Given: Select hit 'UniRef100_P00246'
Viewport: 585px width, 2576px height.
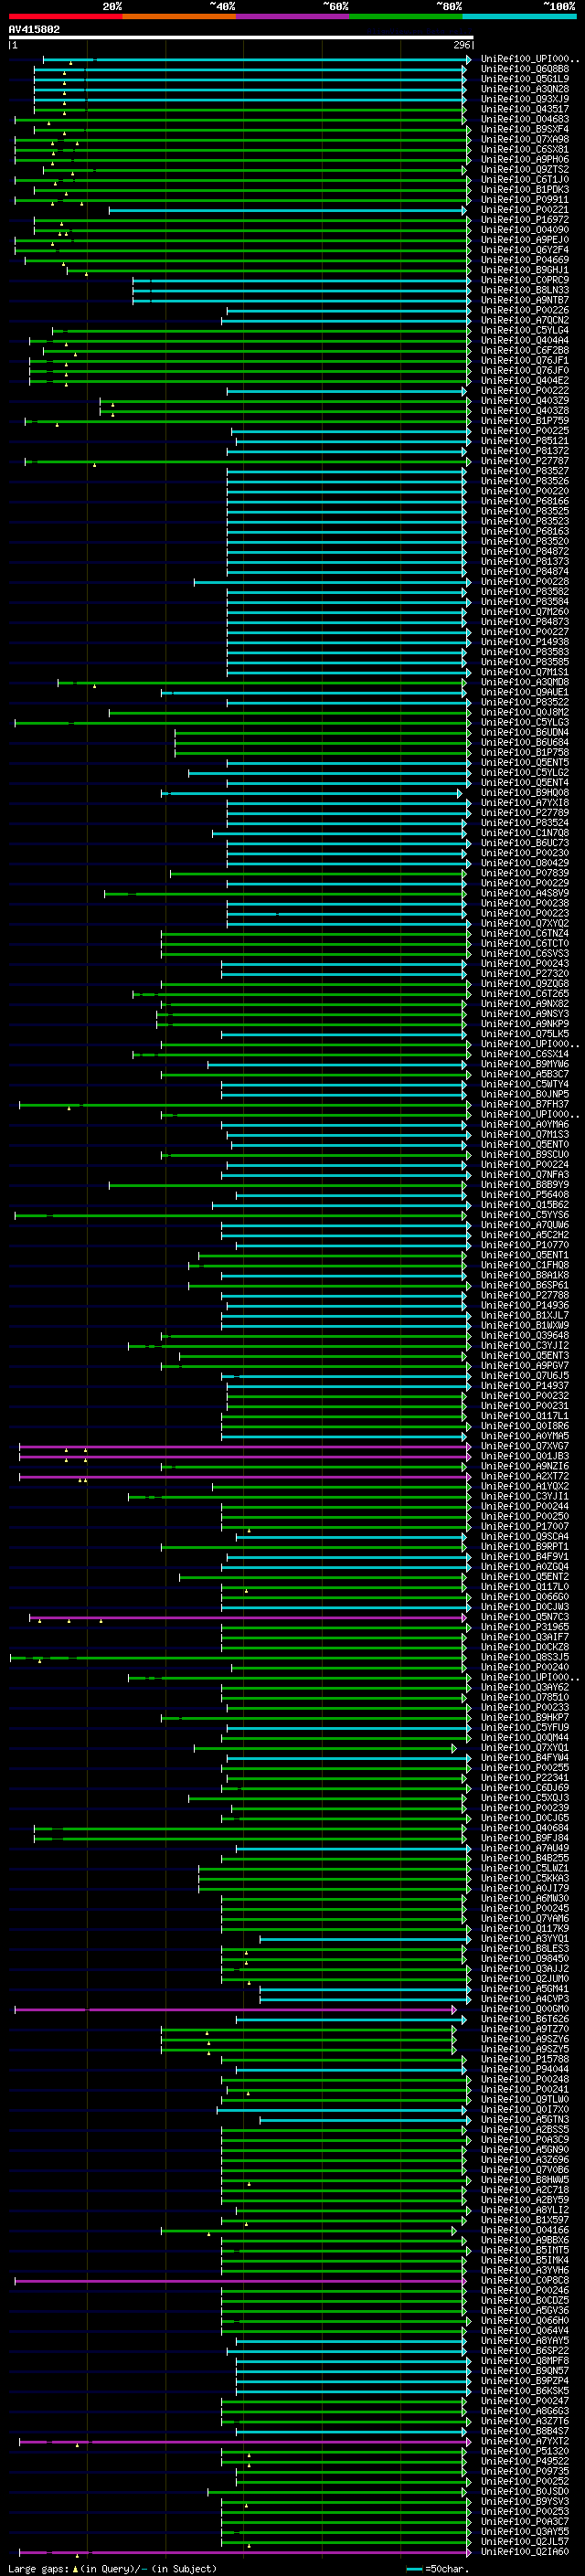Looking at the screenshot, I should click(x=525, y=2291).
